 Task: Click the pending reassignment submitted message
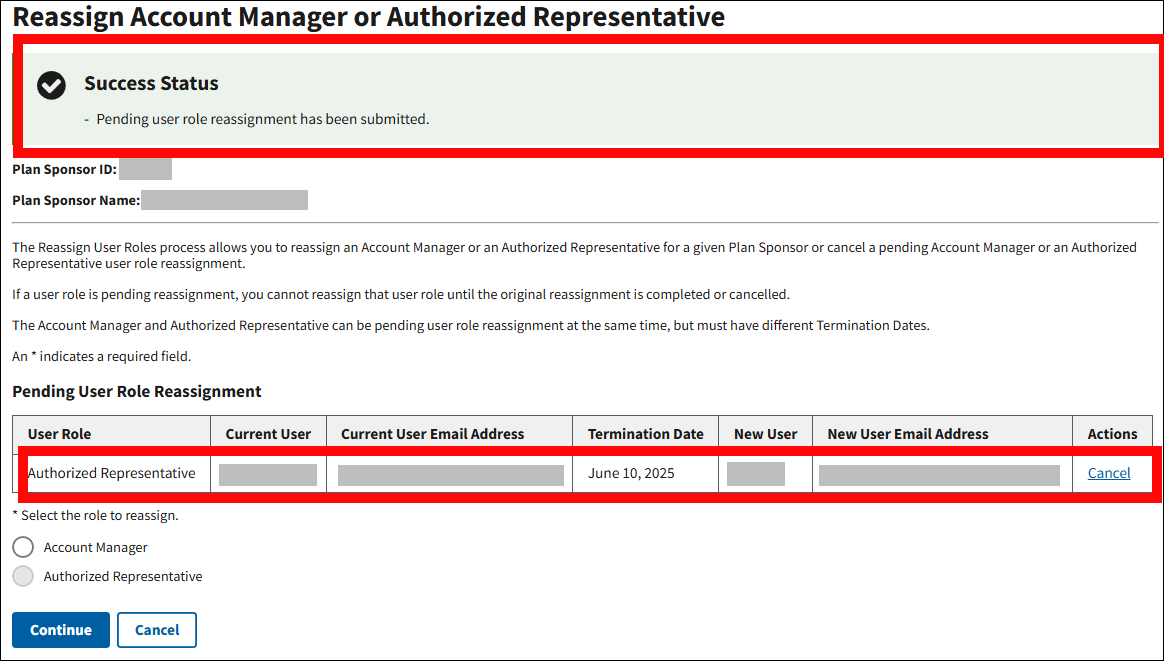262,119
